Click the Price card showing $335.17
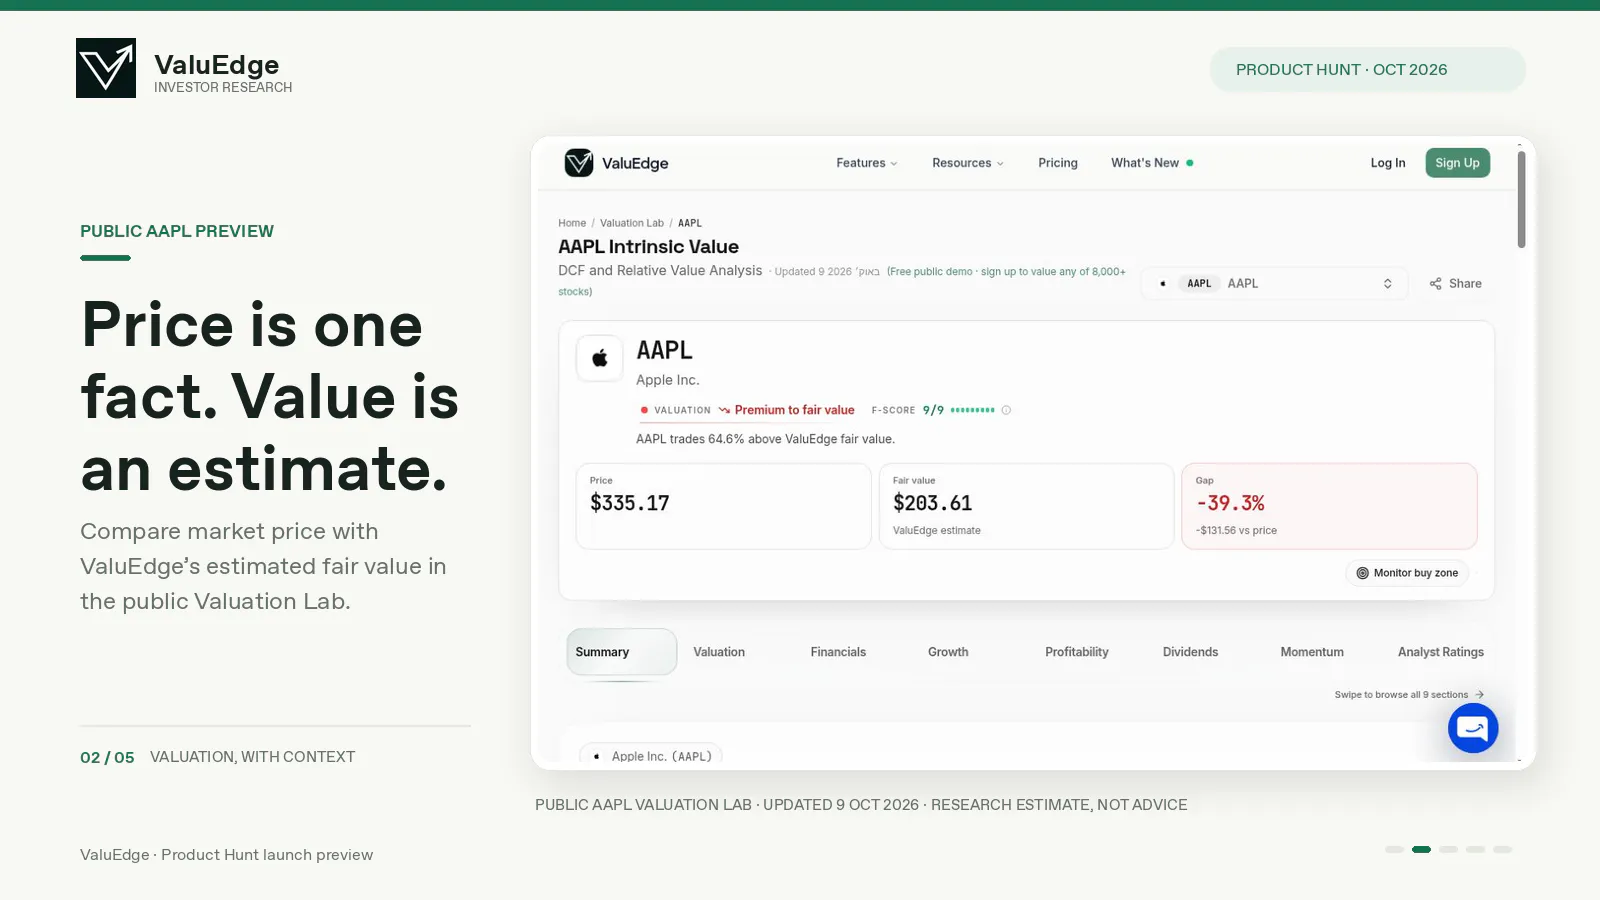 723,506
